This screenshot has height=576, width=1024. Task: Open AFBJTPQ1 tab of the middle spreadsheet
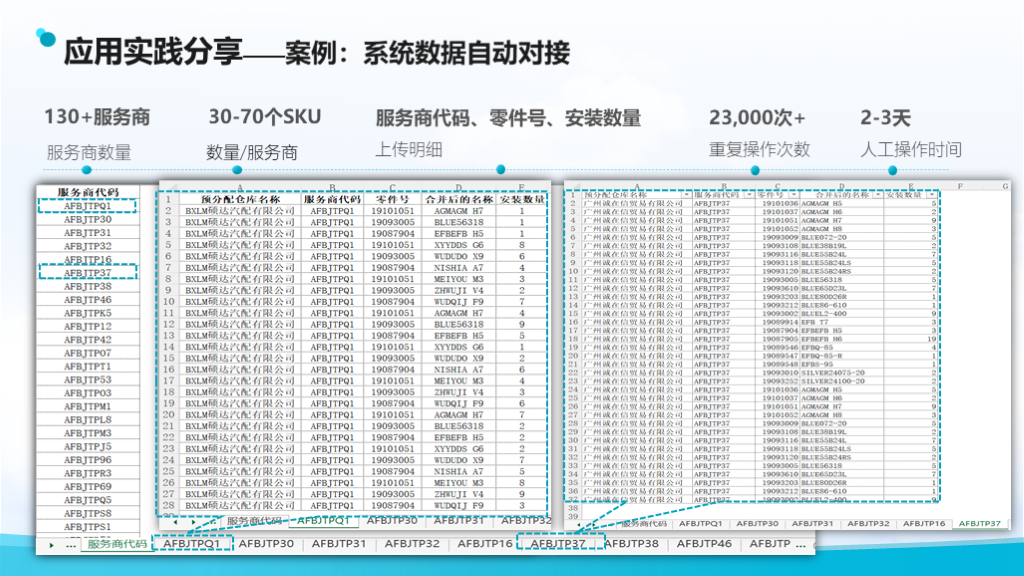[324, 520]
